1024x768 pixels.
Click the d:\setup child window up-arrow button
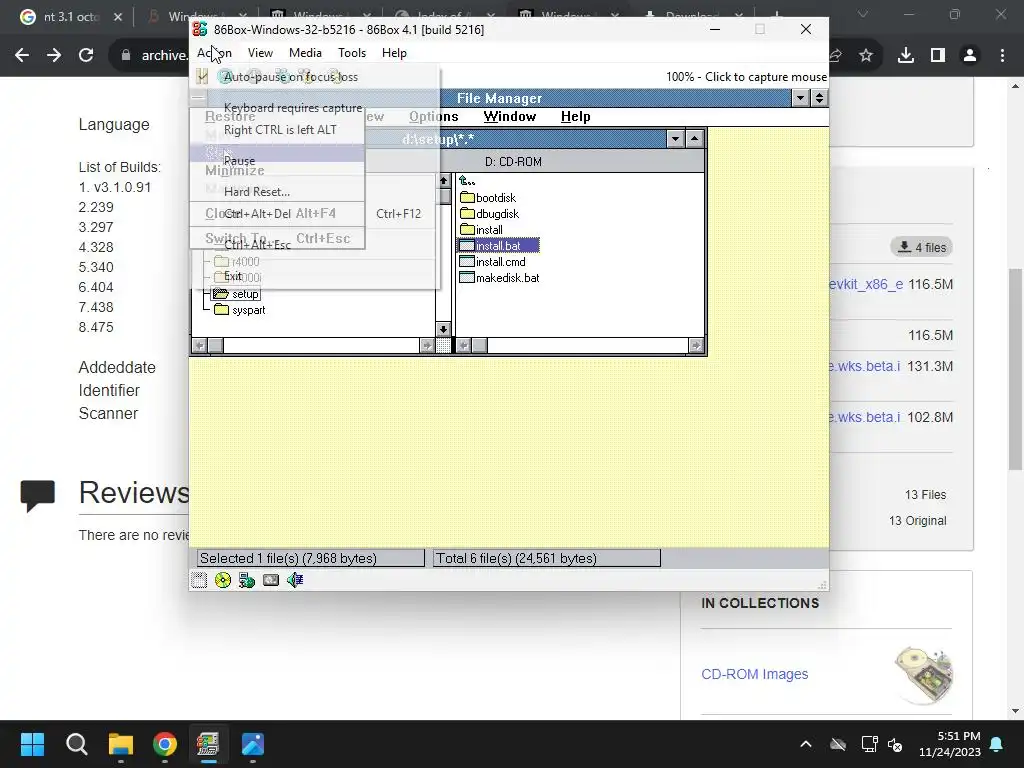tap(694, 138)
